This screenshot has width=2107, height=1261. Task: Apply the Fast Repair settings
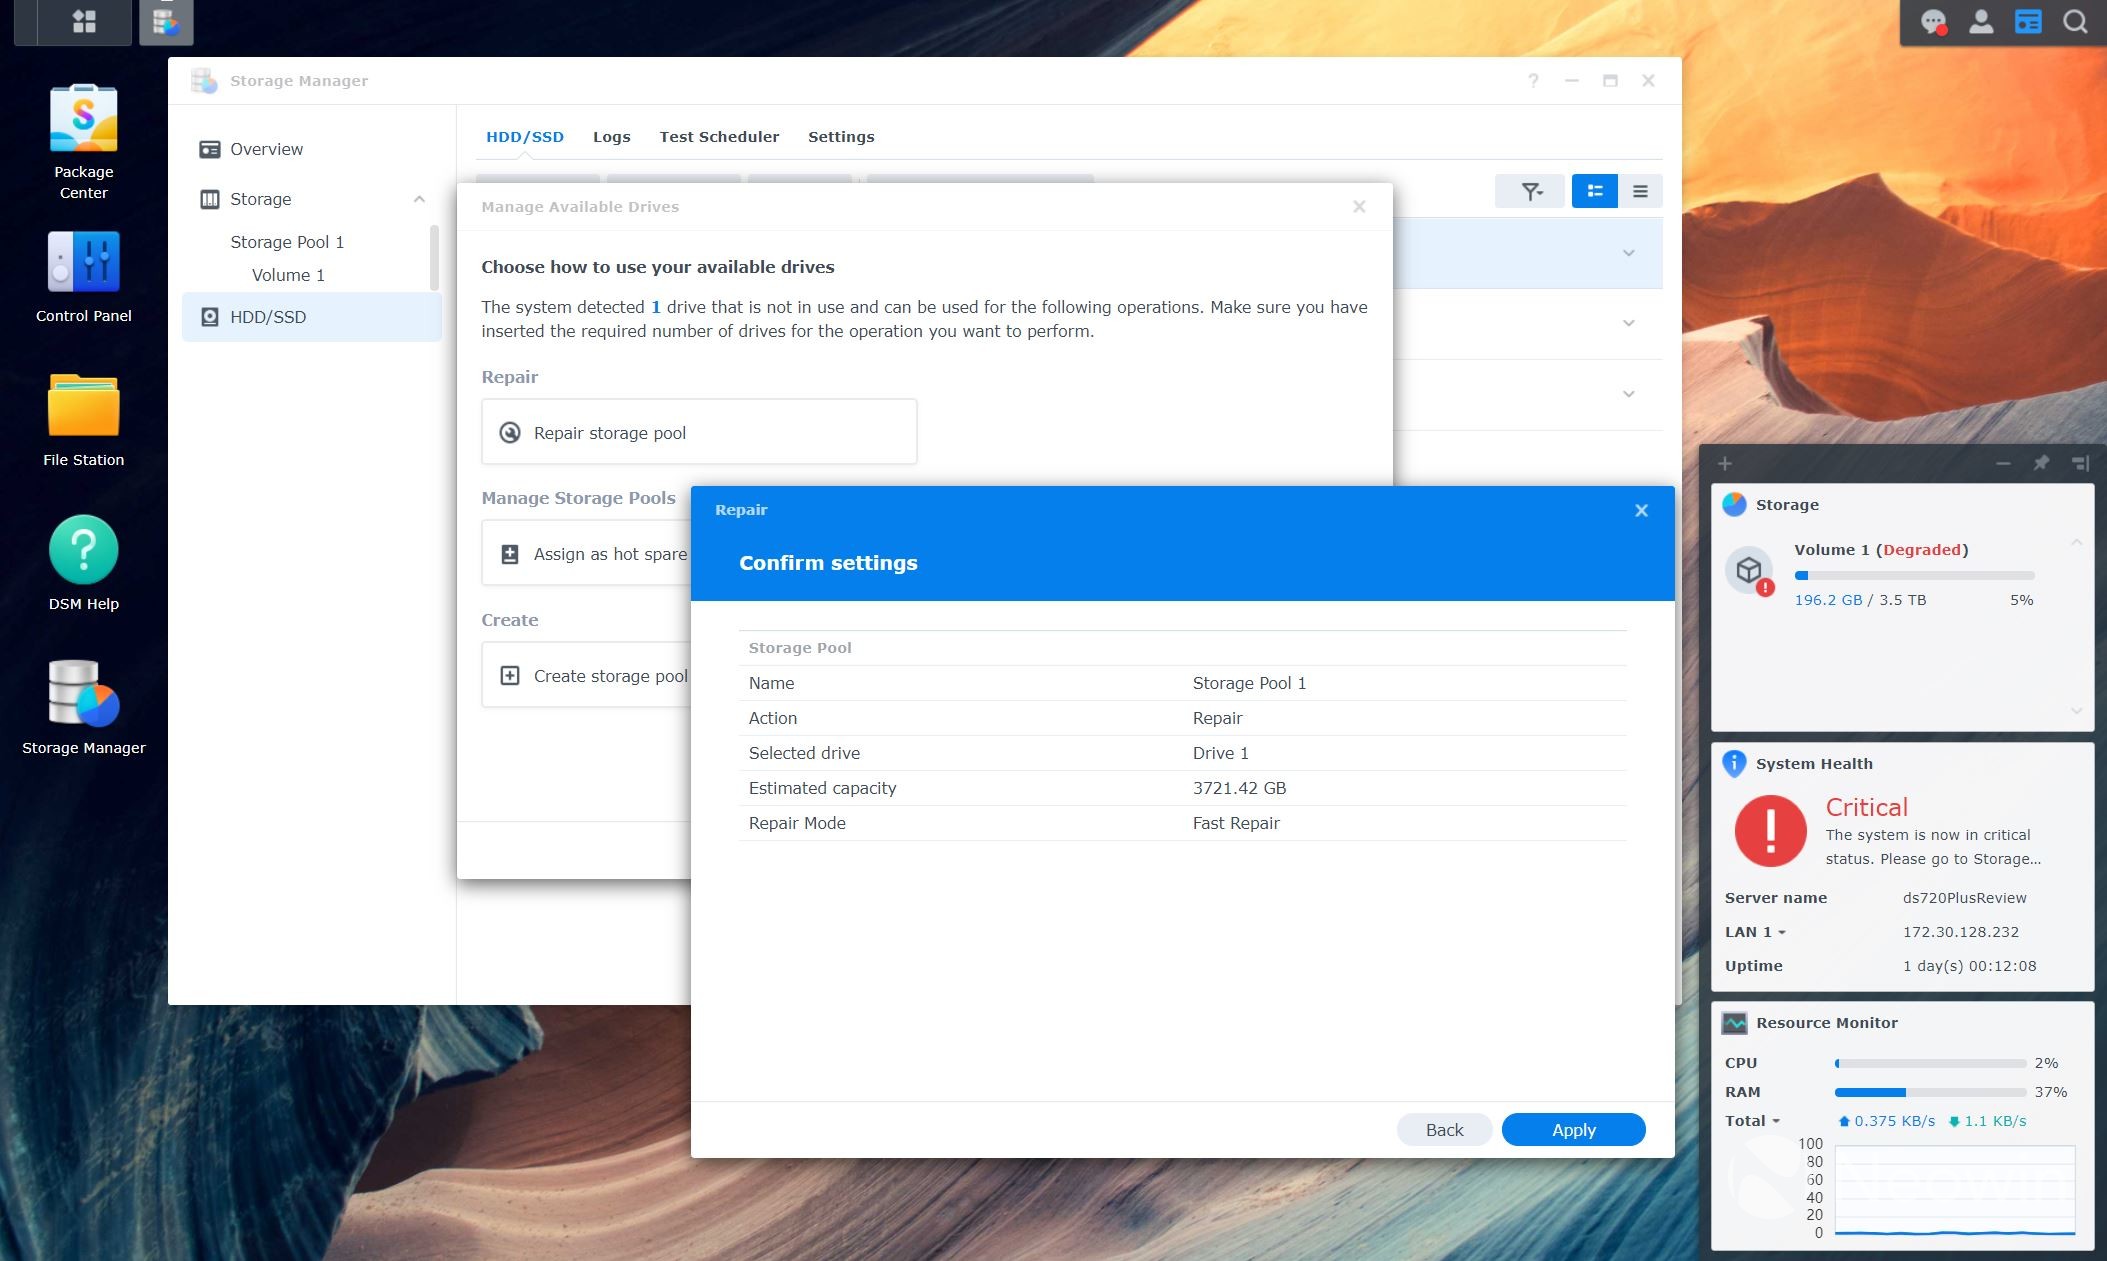point(1572,1129)
